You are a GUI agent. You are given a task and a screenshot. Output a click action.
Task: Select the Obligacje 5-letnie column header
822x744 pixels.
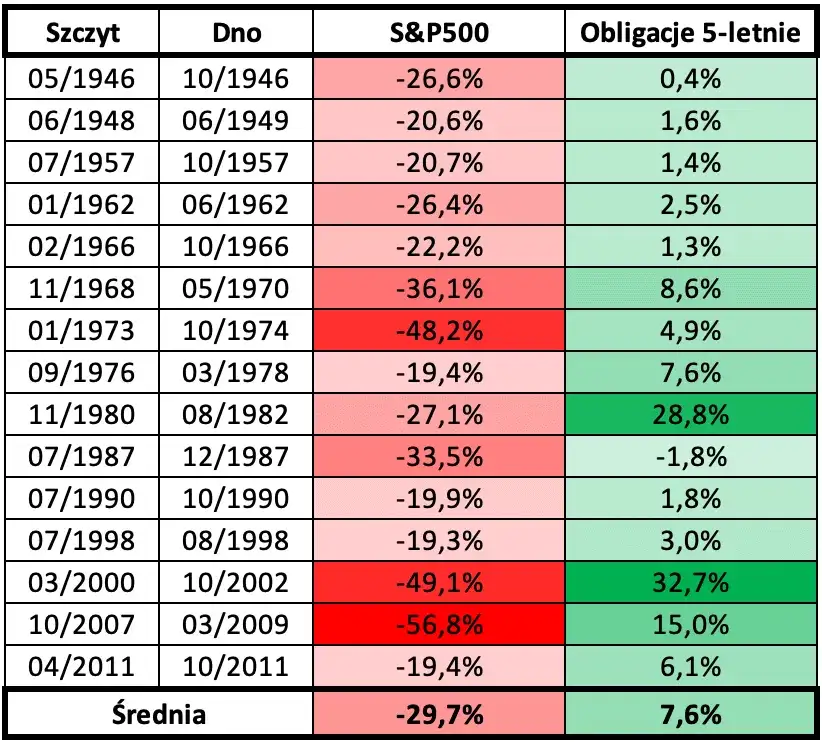coord(691,33)
